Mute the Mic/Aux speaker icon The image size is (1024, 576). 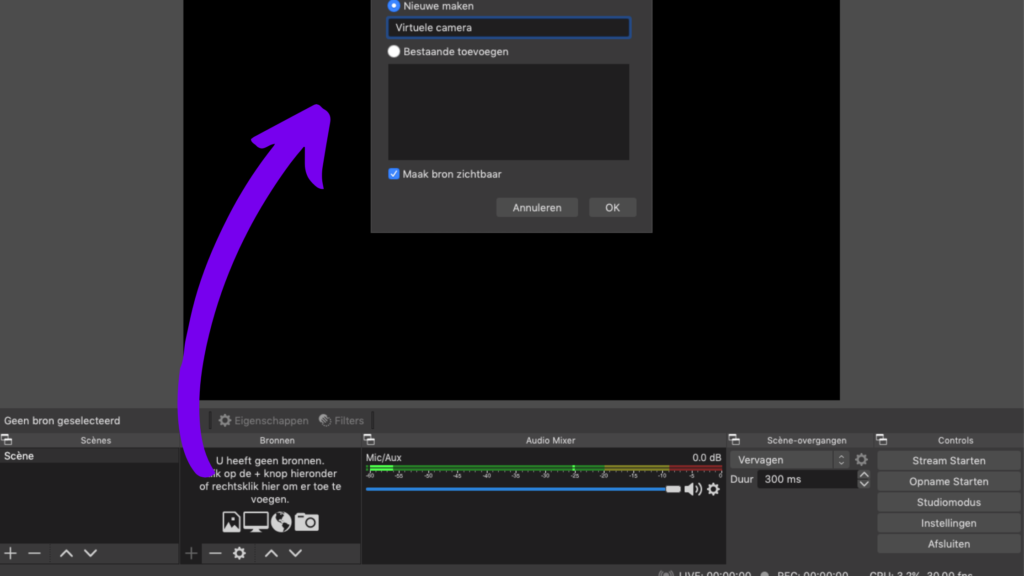[x=692, y=489]
